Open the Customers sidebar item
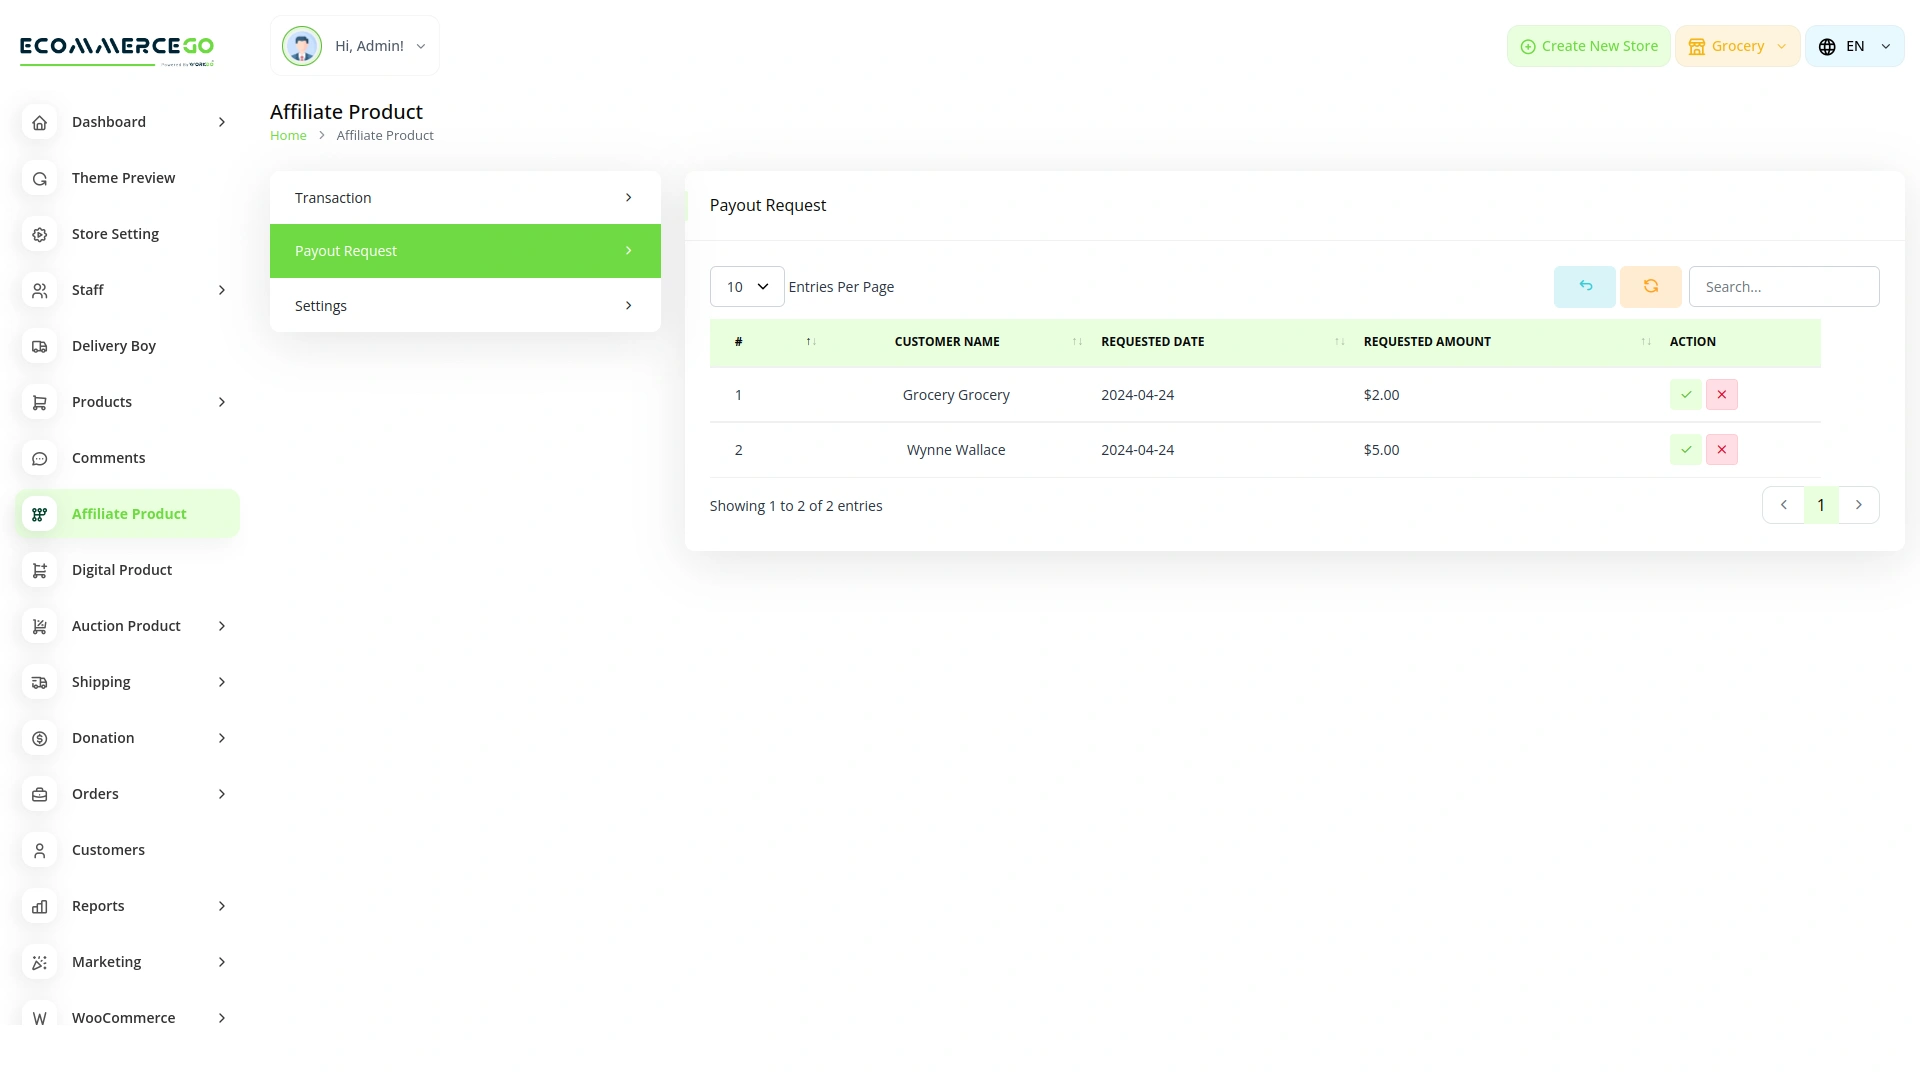This screenshot has height=1080, width=1920. [108, 850]
